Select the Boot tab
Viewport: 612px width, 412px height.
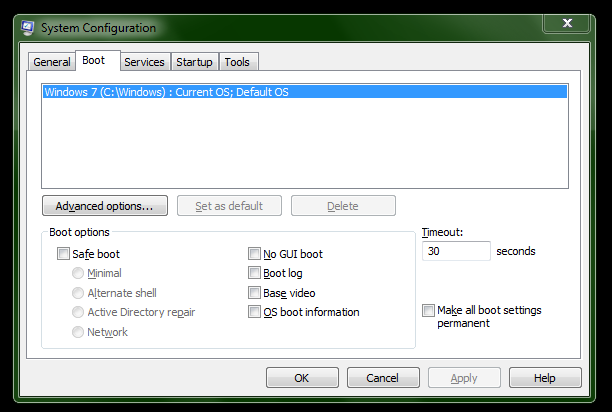(x=98, y=60)
